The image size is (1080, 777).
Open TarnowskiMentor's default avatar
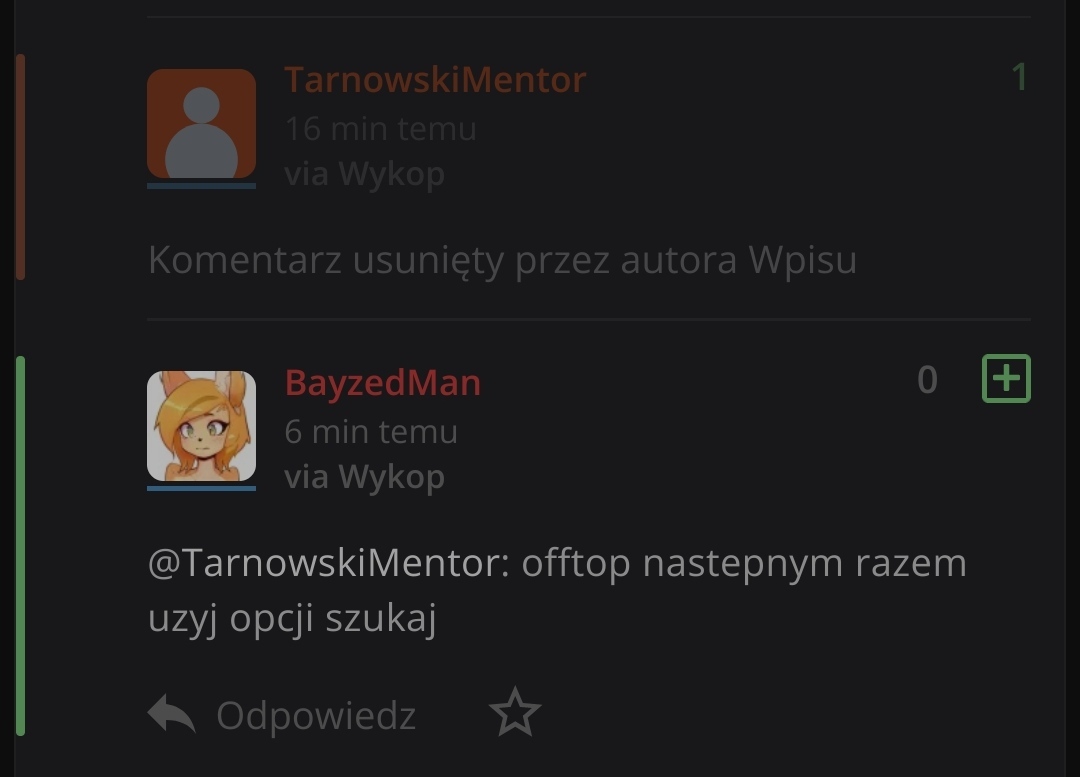[x=201, y=123]
